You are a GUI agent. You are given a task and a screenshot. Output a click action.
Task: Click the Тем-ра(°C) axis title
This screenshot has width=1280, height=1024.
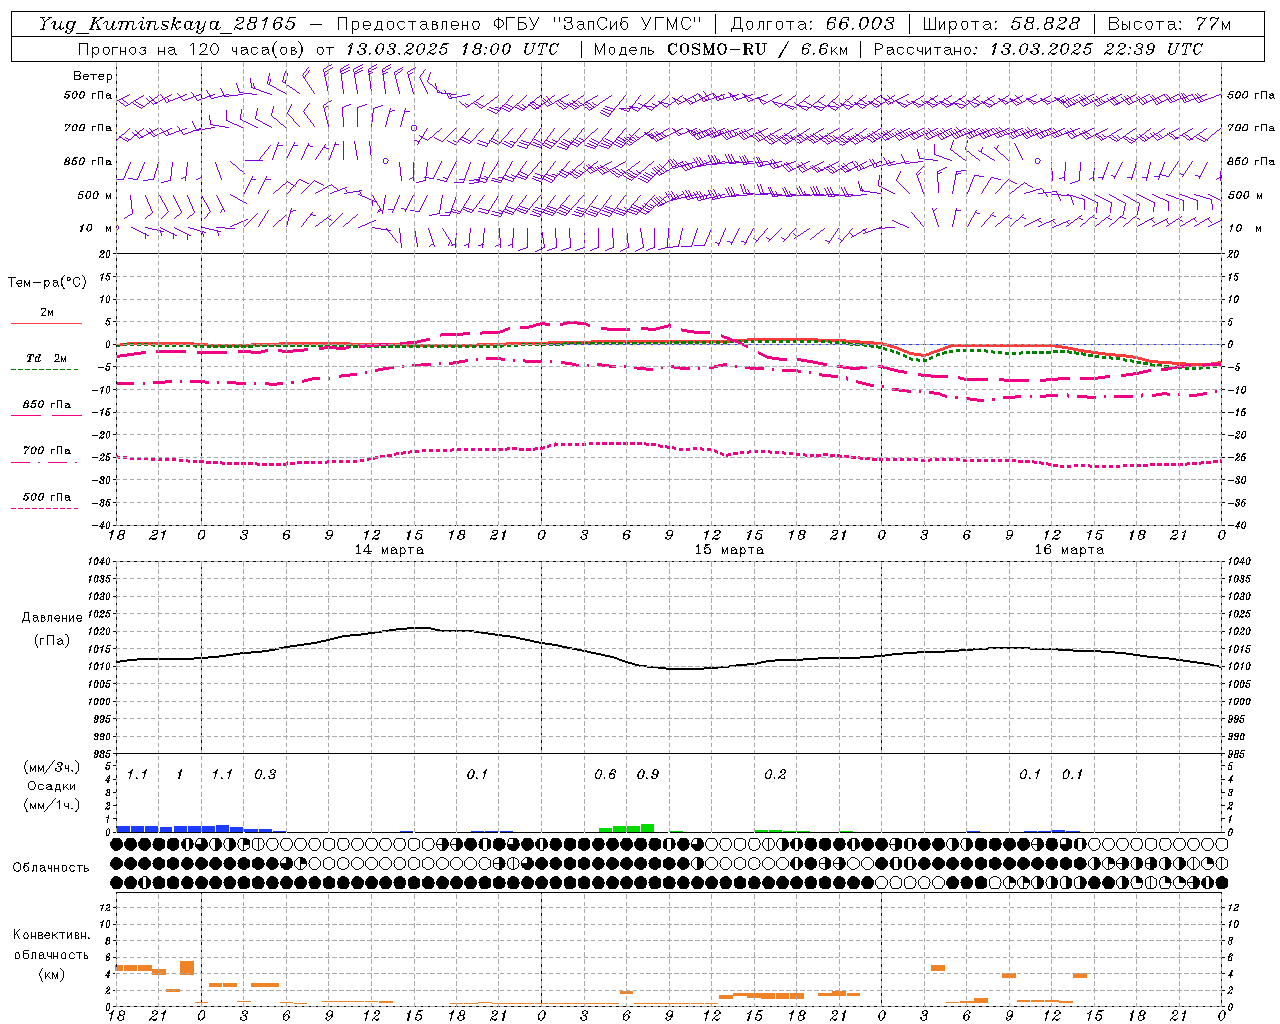47,283
